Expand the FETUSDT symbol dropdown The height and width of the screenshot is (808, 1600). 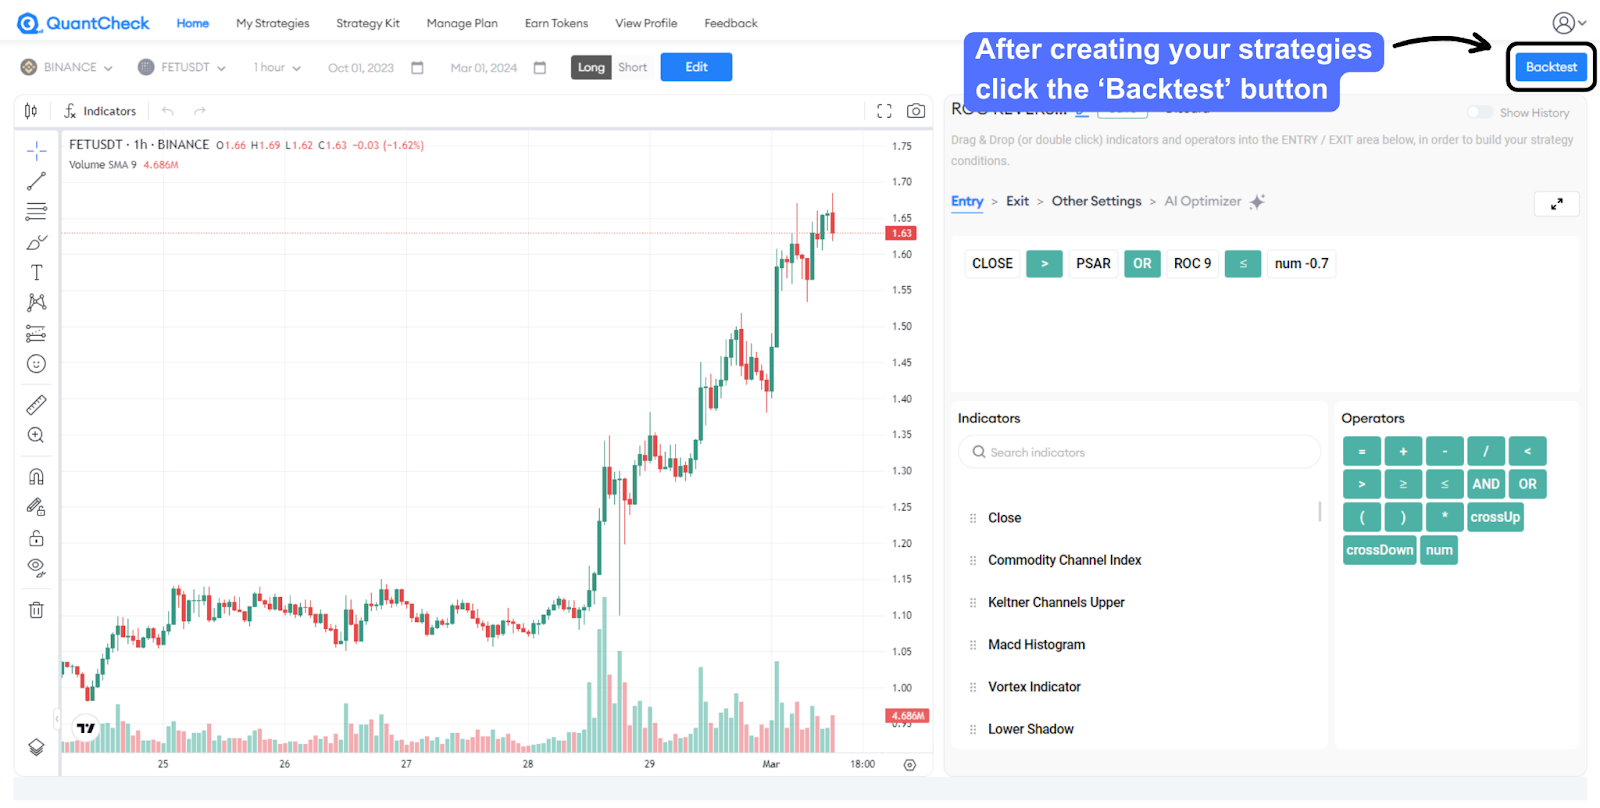pyautogui.click(x=182, y=67)
